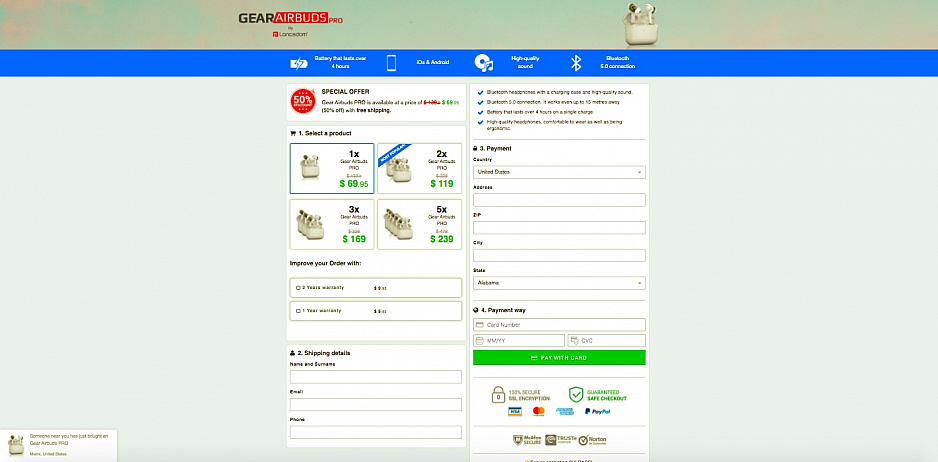Click the SSL encryption padlock icon
Screen dimensions: 938x462
pos(499,394)
